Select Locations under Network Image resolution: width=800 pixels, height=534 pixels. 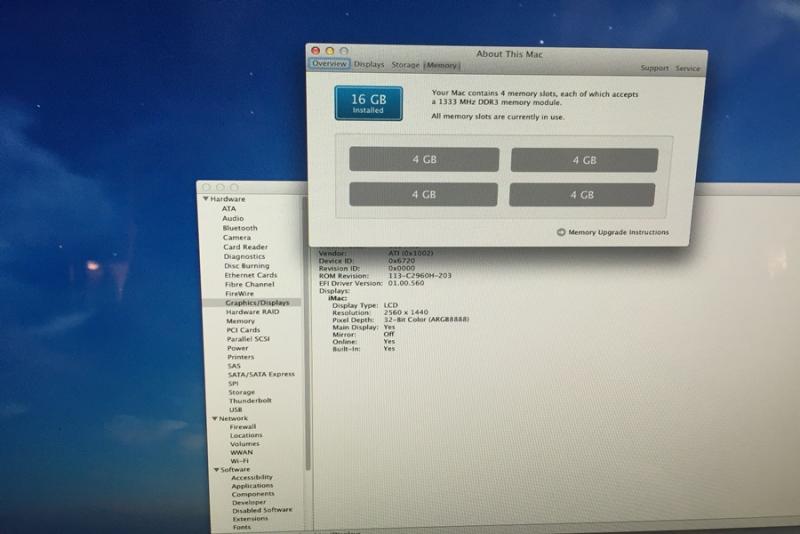[246, 436]
